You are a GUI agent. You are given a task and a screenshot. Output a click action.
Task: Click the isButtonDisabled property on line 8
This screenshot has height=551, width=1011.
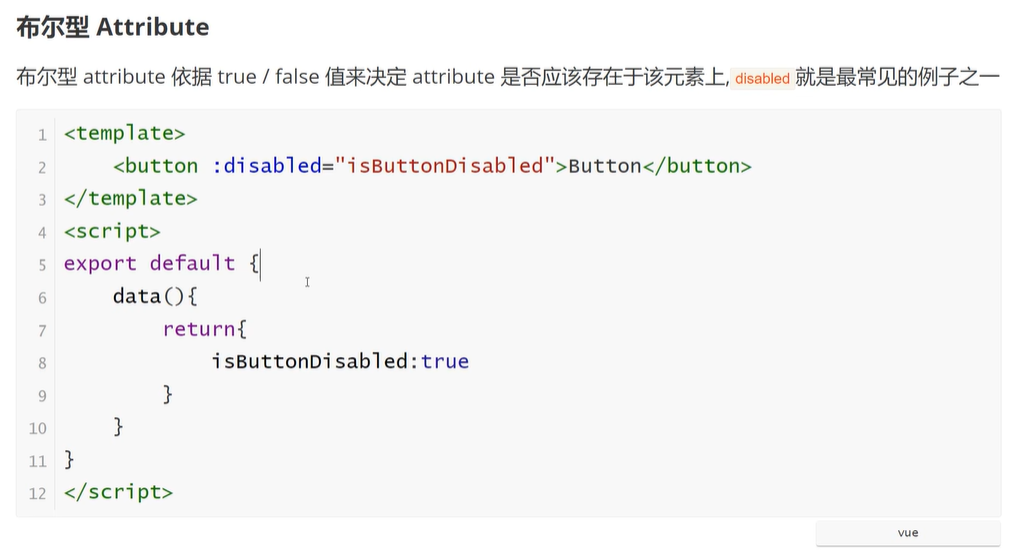click(x=310, y=362)
